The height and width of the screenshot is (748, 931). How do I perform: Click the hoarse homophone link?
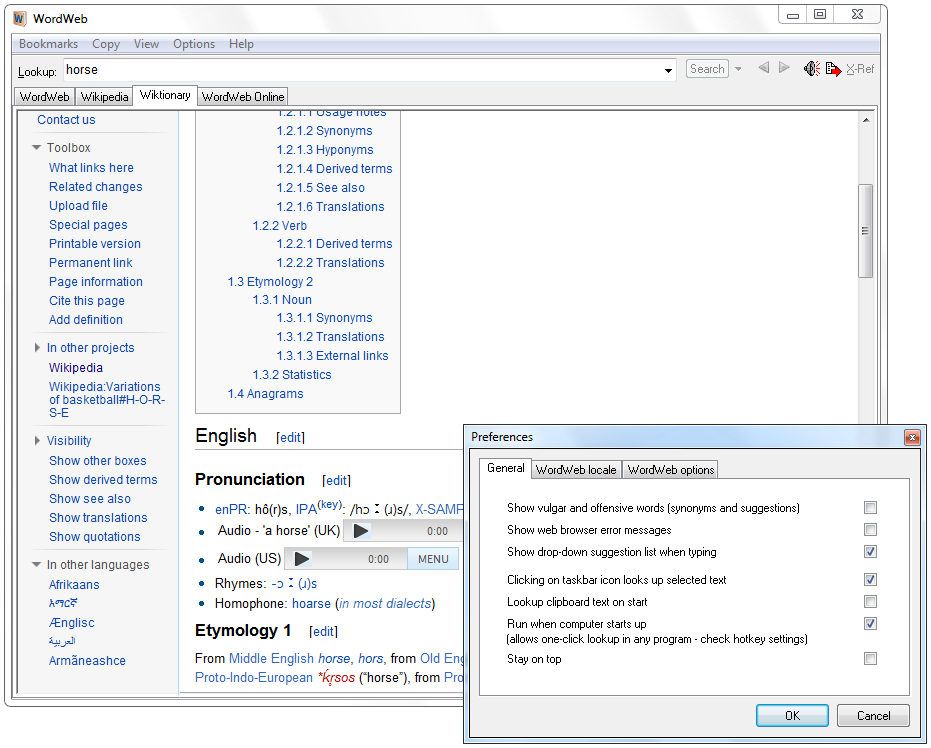311,604
